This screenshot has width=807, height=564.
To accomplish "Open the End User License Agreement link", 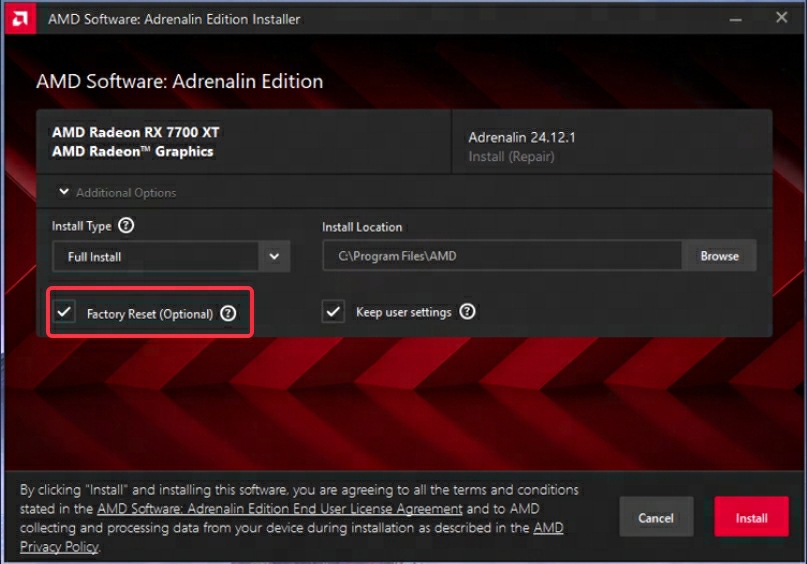I will pos(280,509).
